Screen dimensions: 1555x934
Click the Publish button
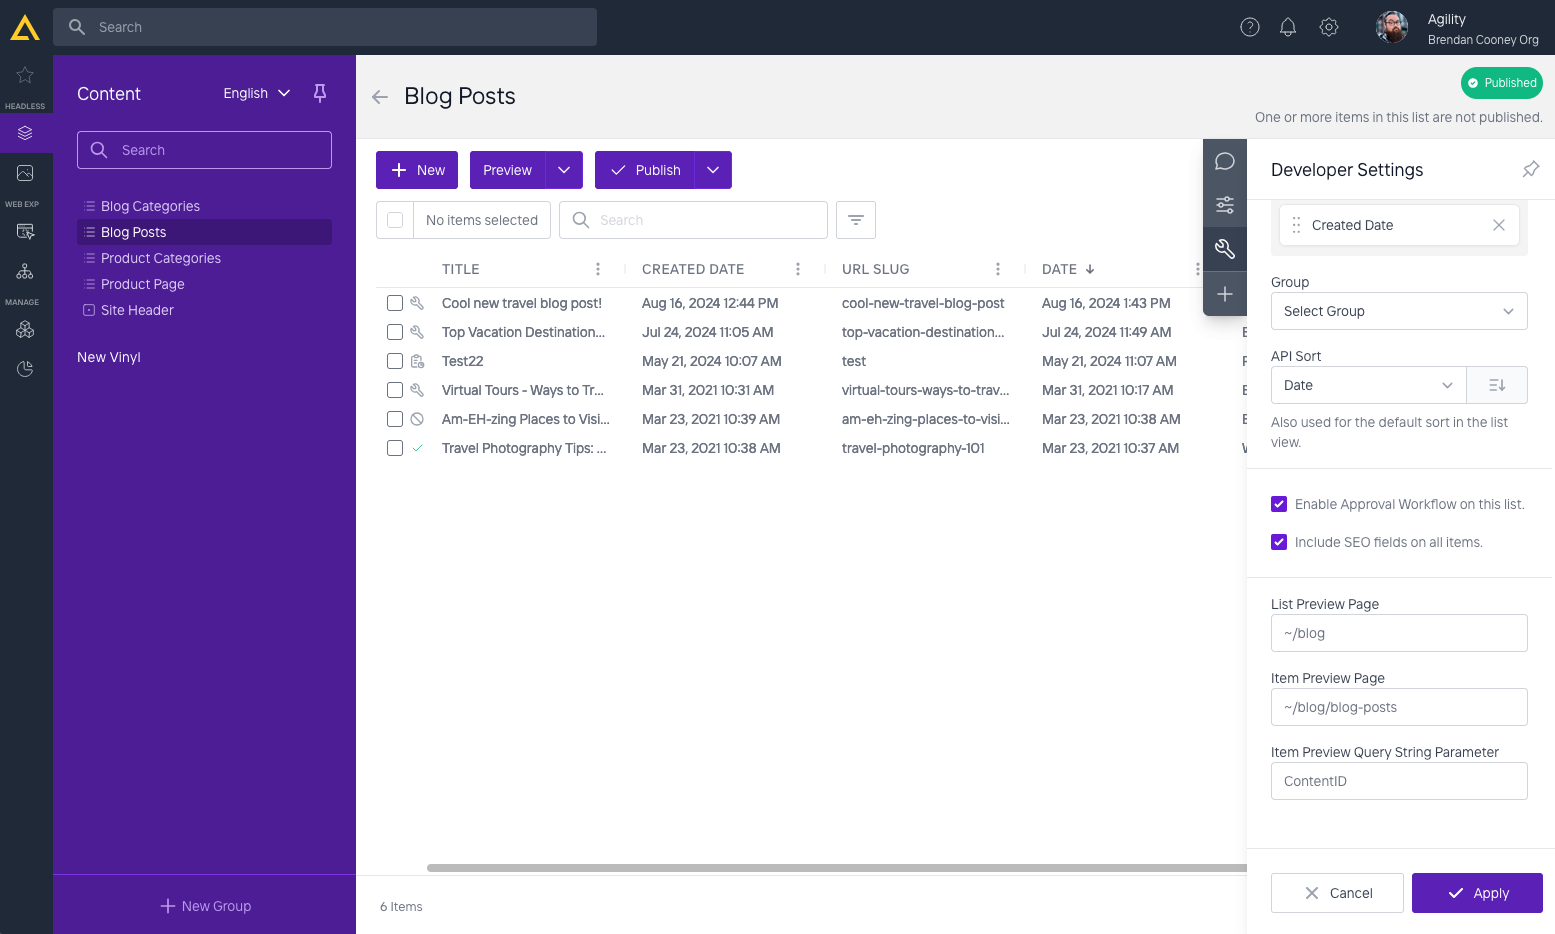click(644, 170)
